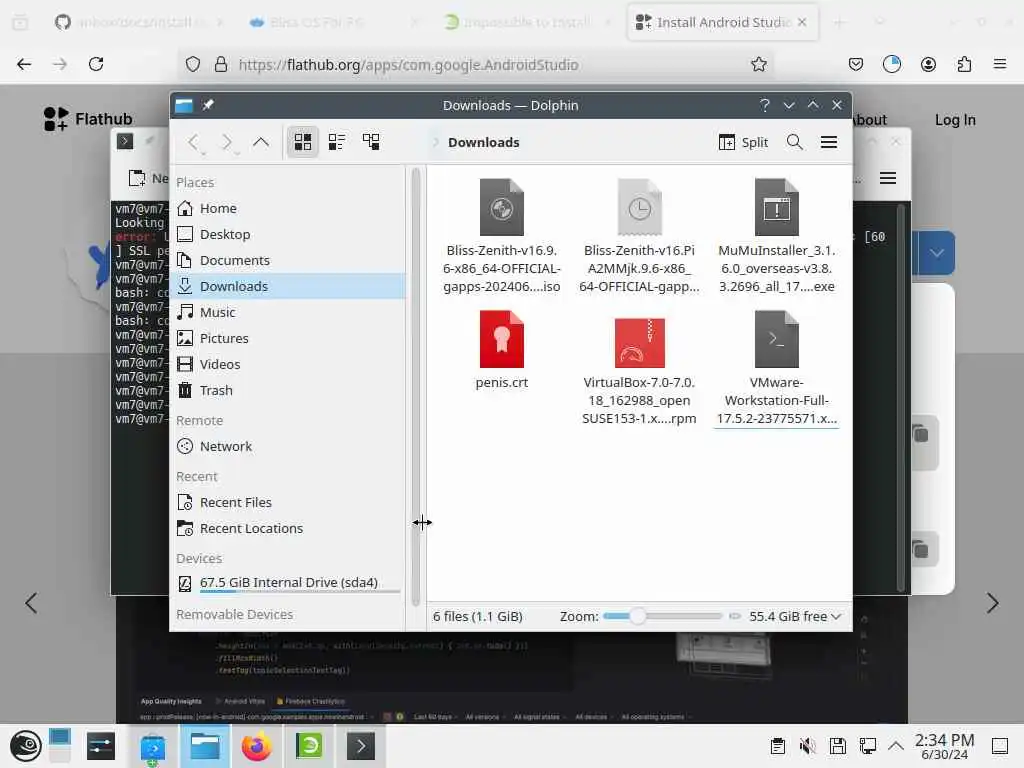This screenshot has width=1024, height=768.
Task: Show previous Flathub screenshot arrow
Action: [x=31, y=603]
